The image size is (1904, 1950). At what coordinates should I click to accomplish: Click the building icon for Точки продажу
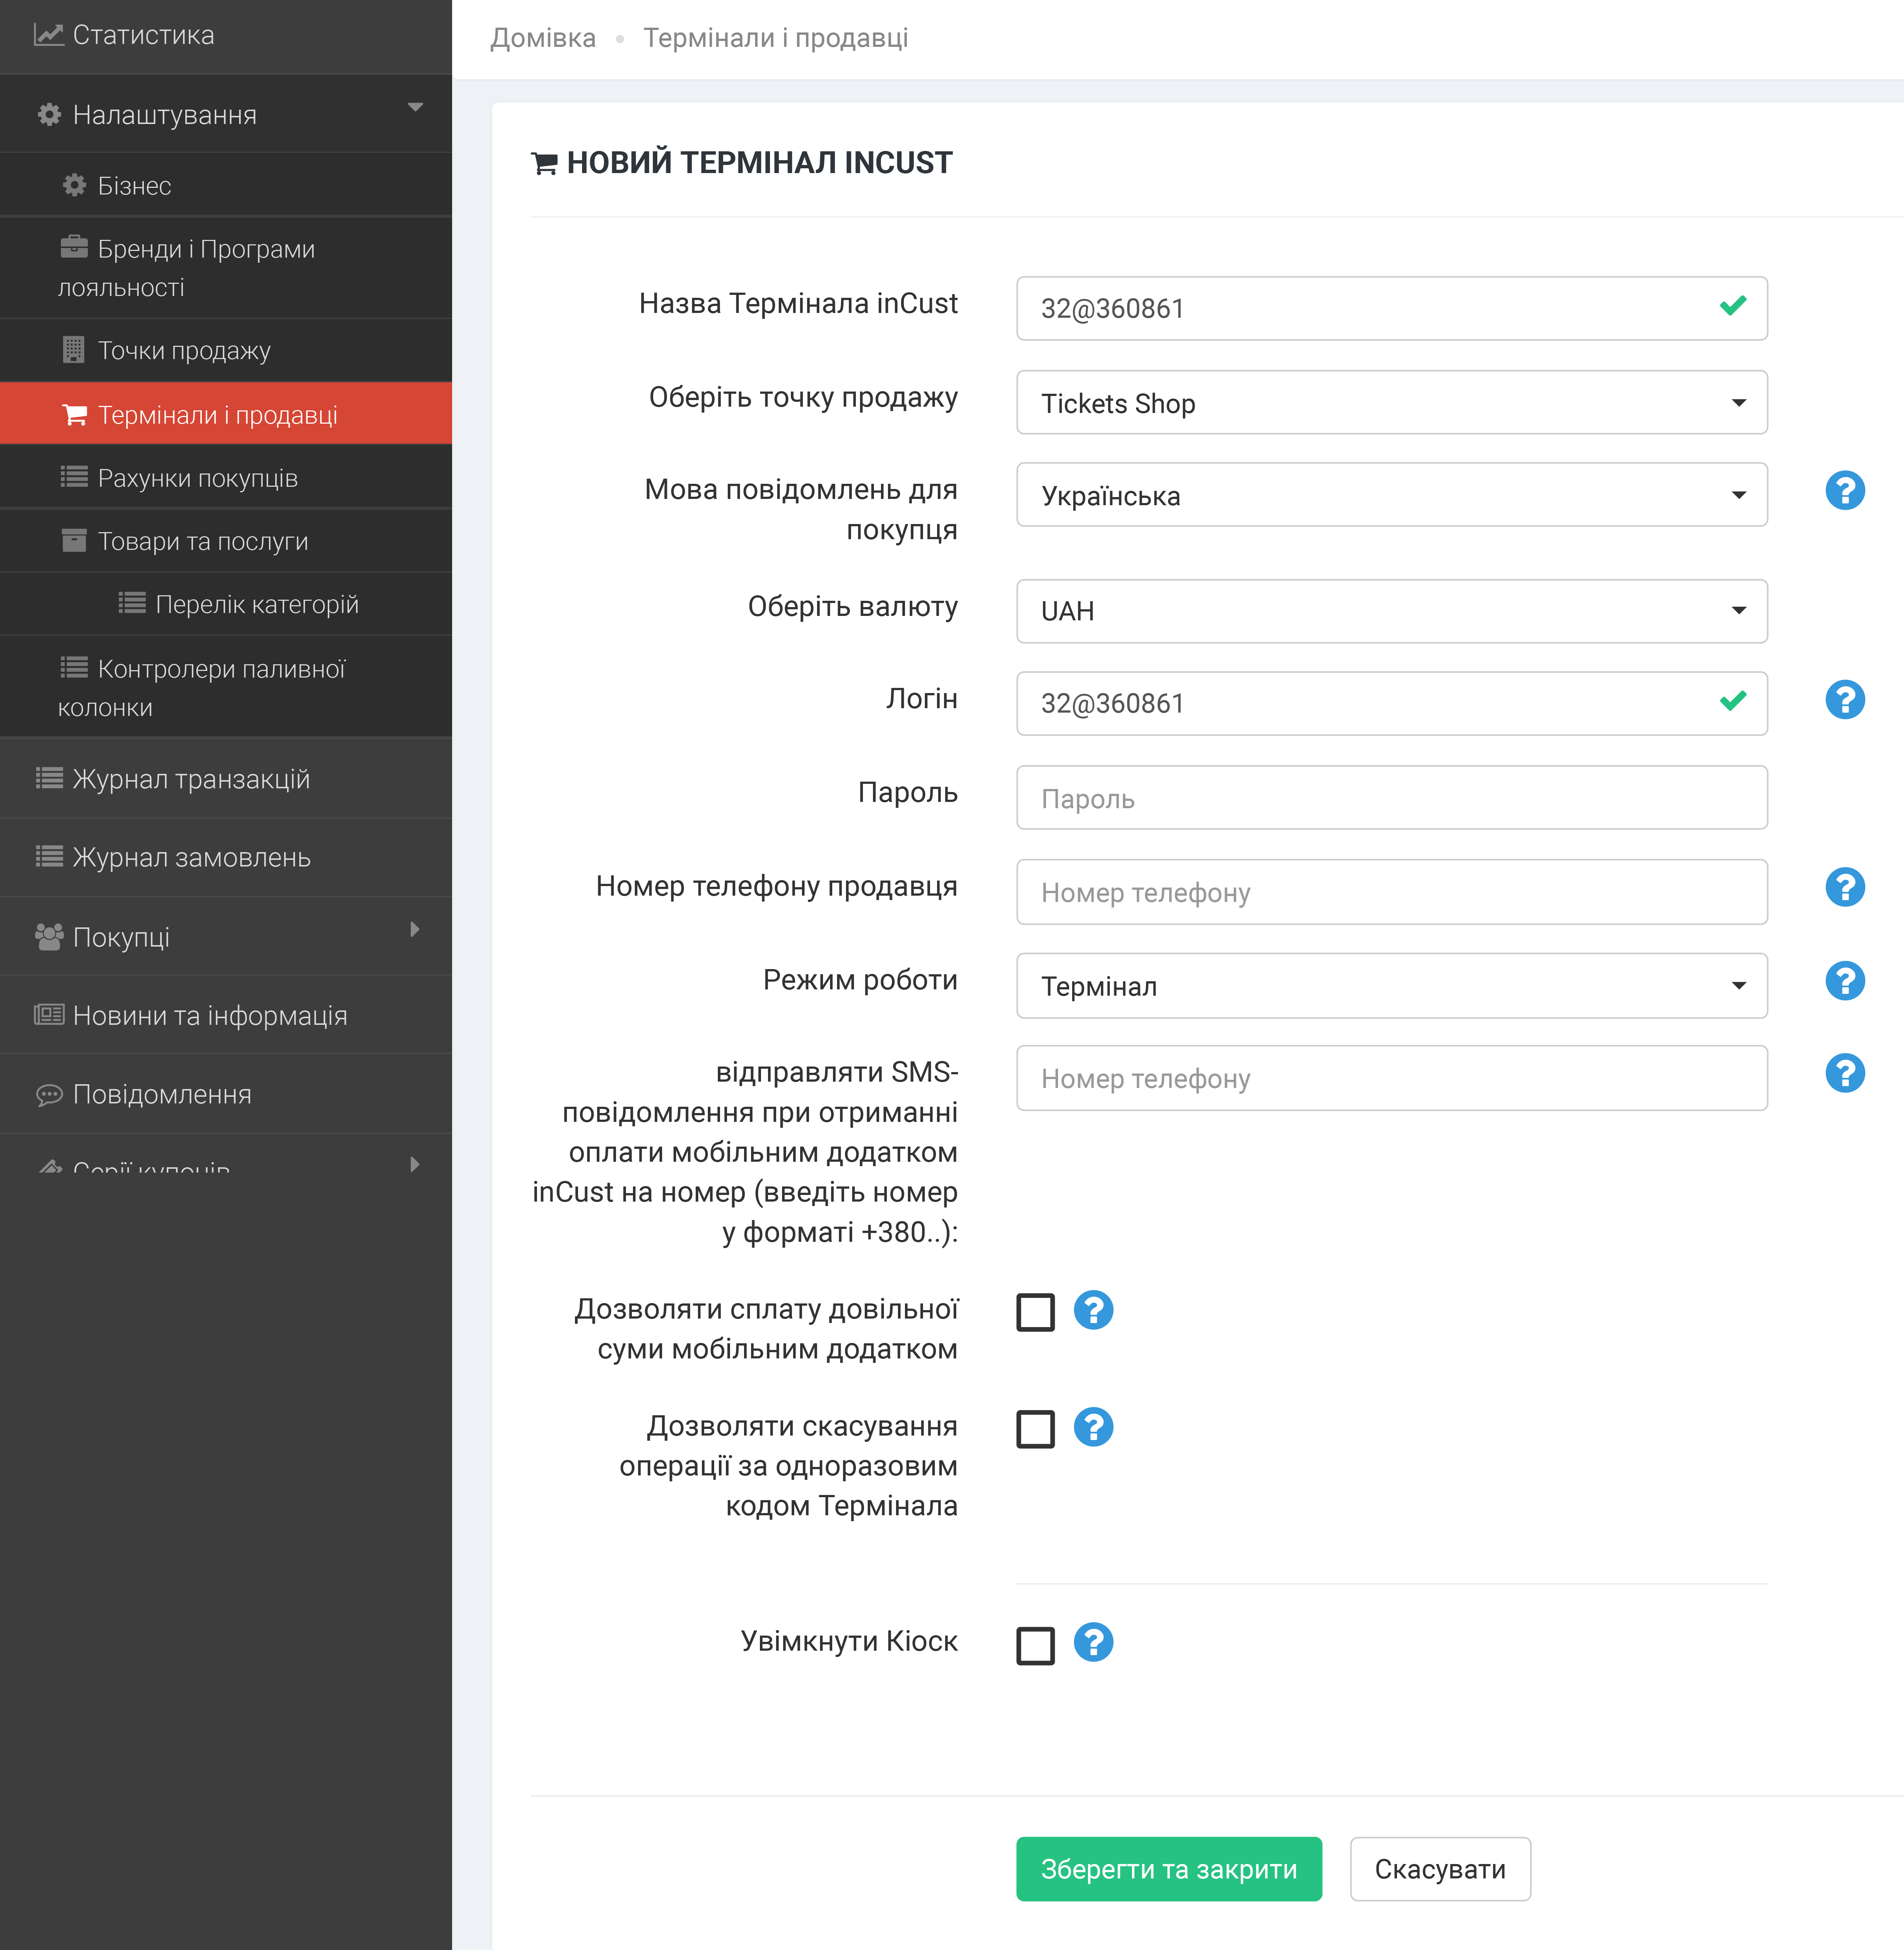pos(74,350)
